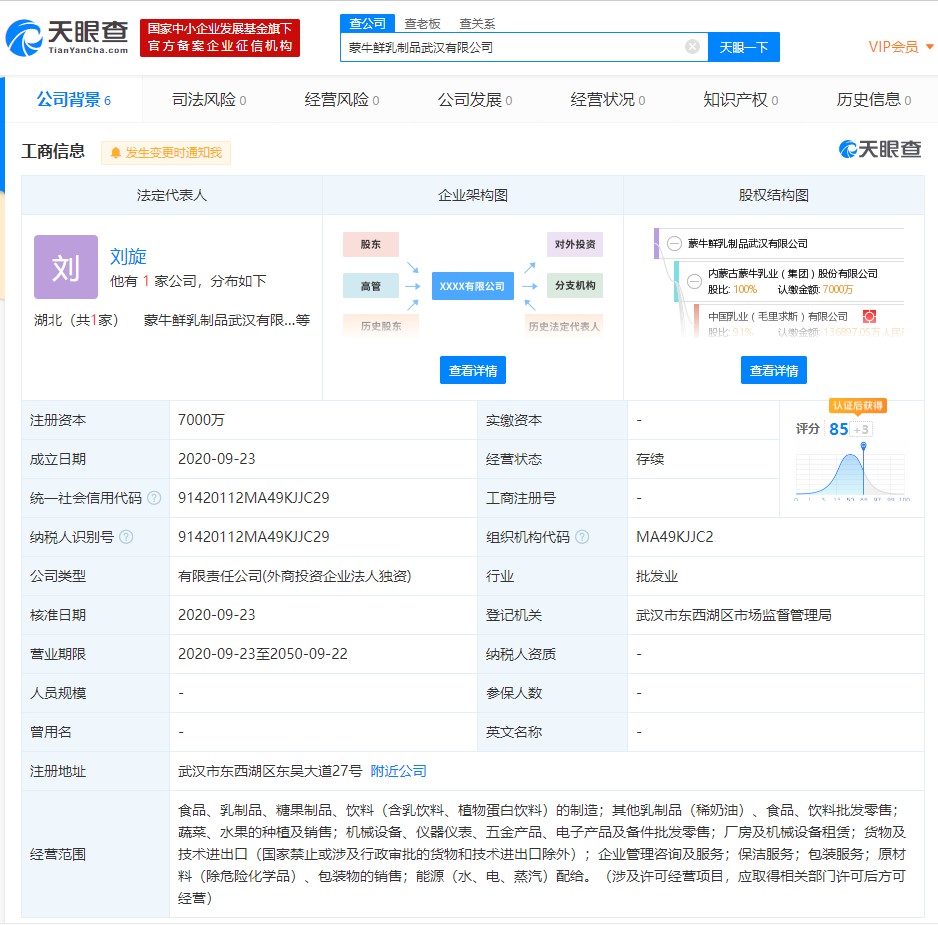Click help icon beside 纳税人识别号
Screen dimensions: 938x925
coord(126,537)
